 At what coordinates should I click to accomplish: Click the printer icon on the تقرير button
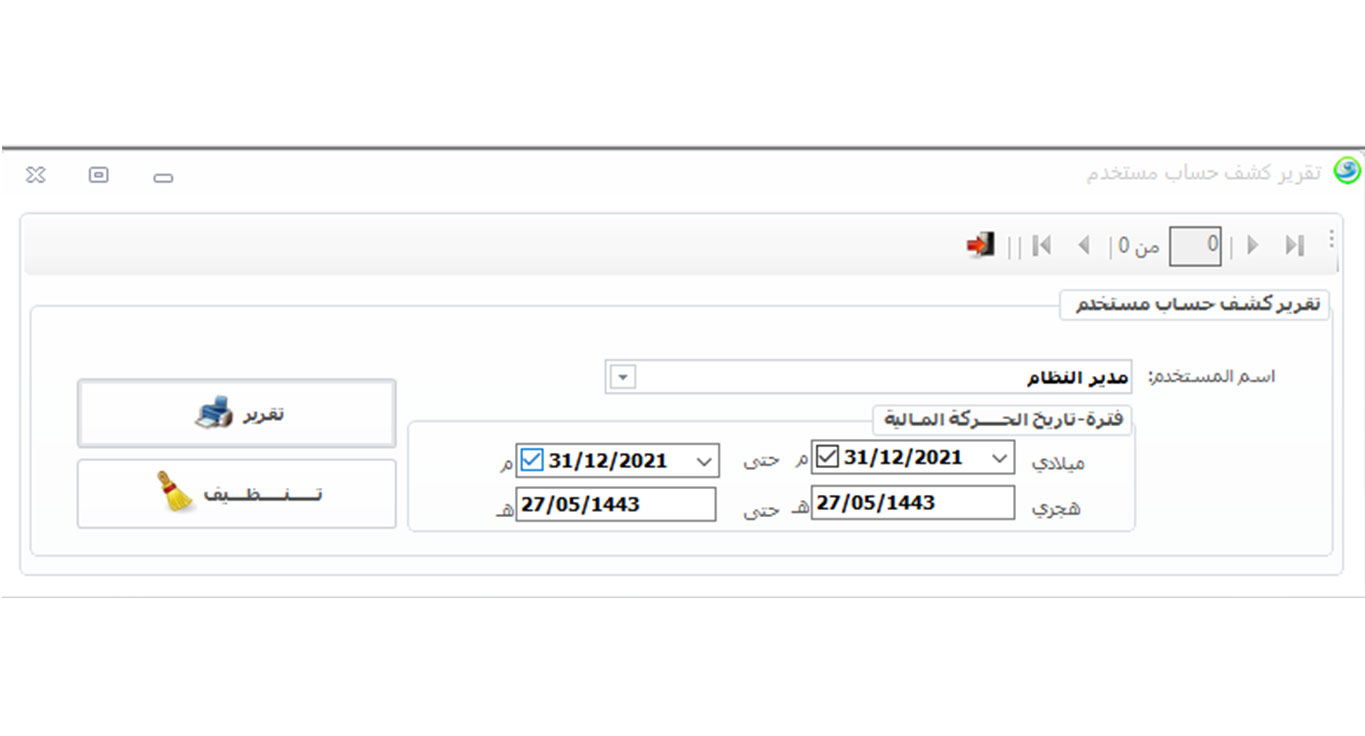[213, 413]
